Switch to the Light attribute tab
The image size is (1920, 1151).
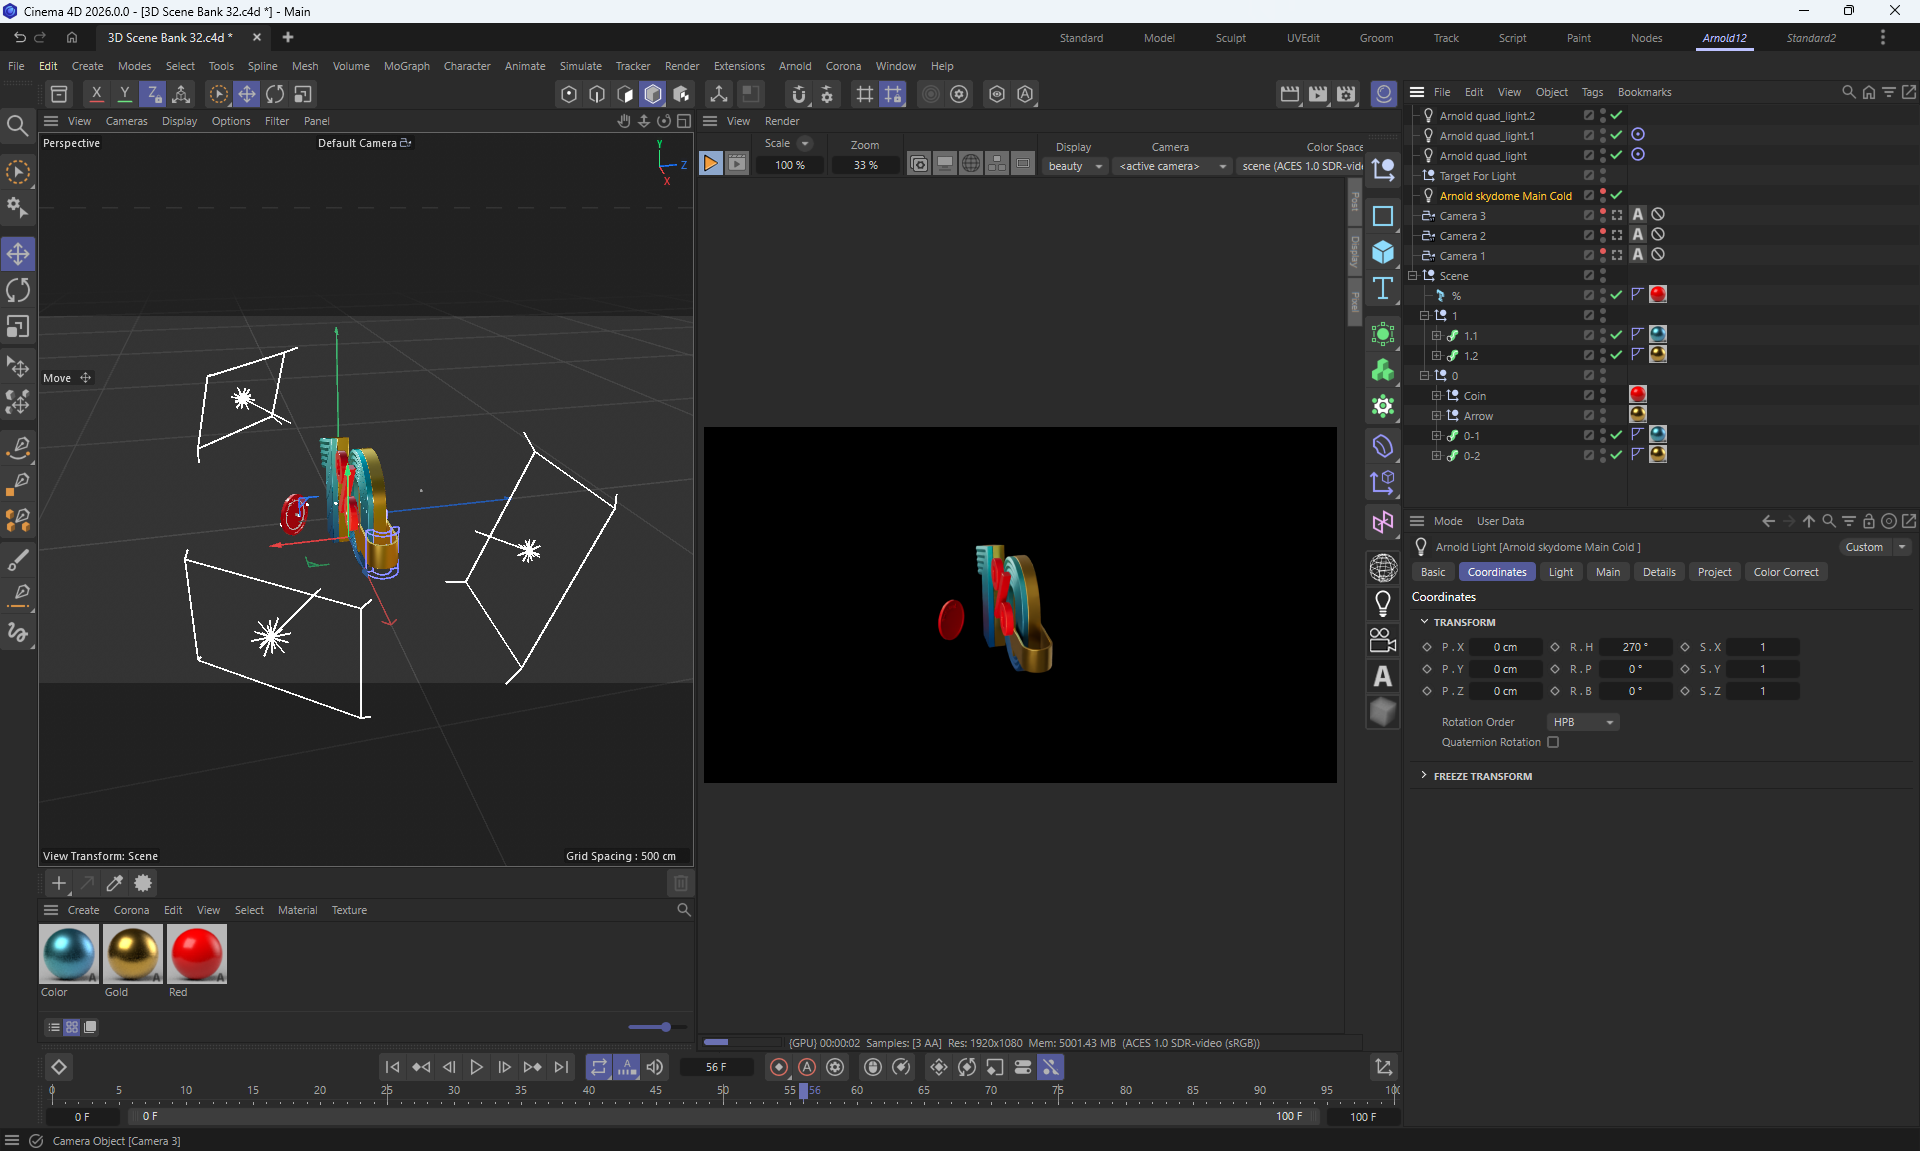click(x=1560, y=572)
